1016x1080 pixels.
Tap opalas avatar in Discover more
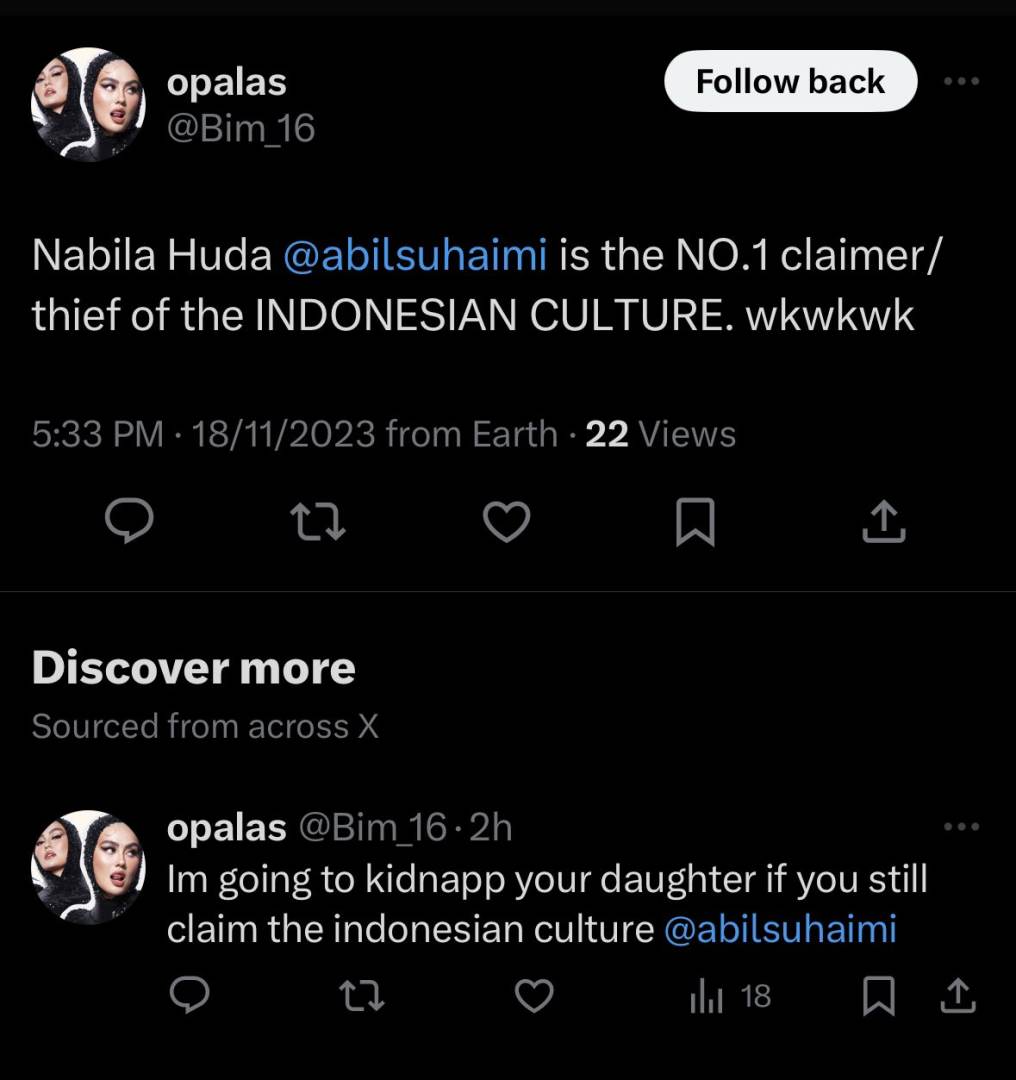pos(88,866)
